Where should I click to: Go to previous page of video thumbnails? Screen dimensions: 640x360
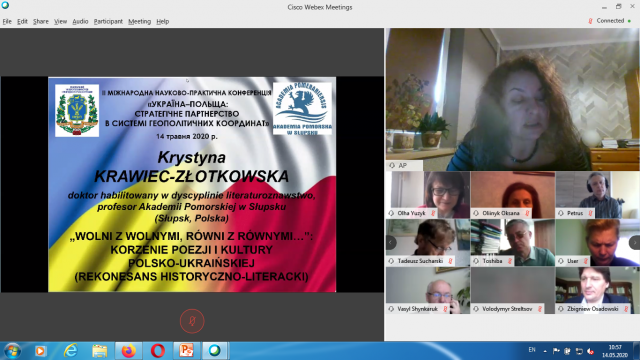point(391,242)
